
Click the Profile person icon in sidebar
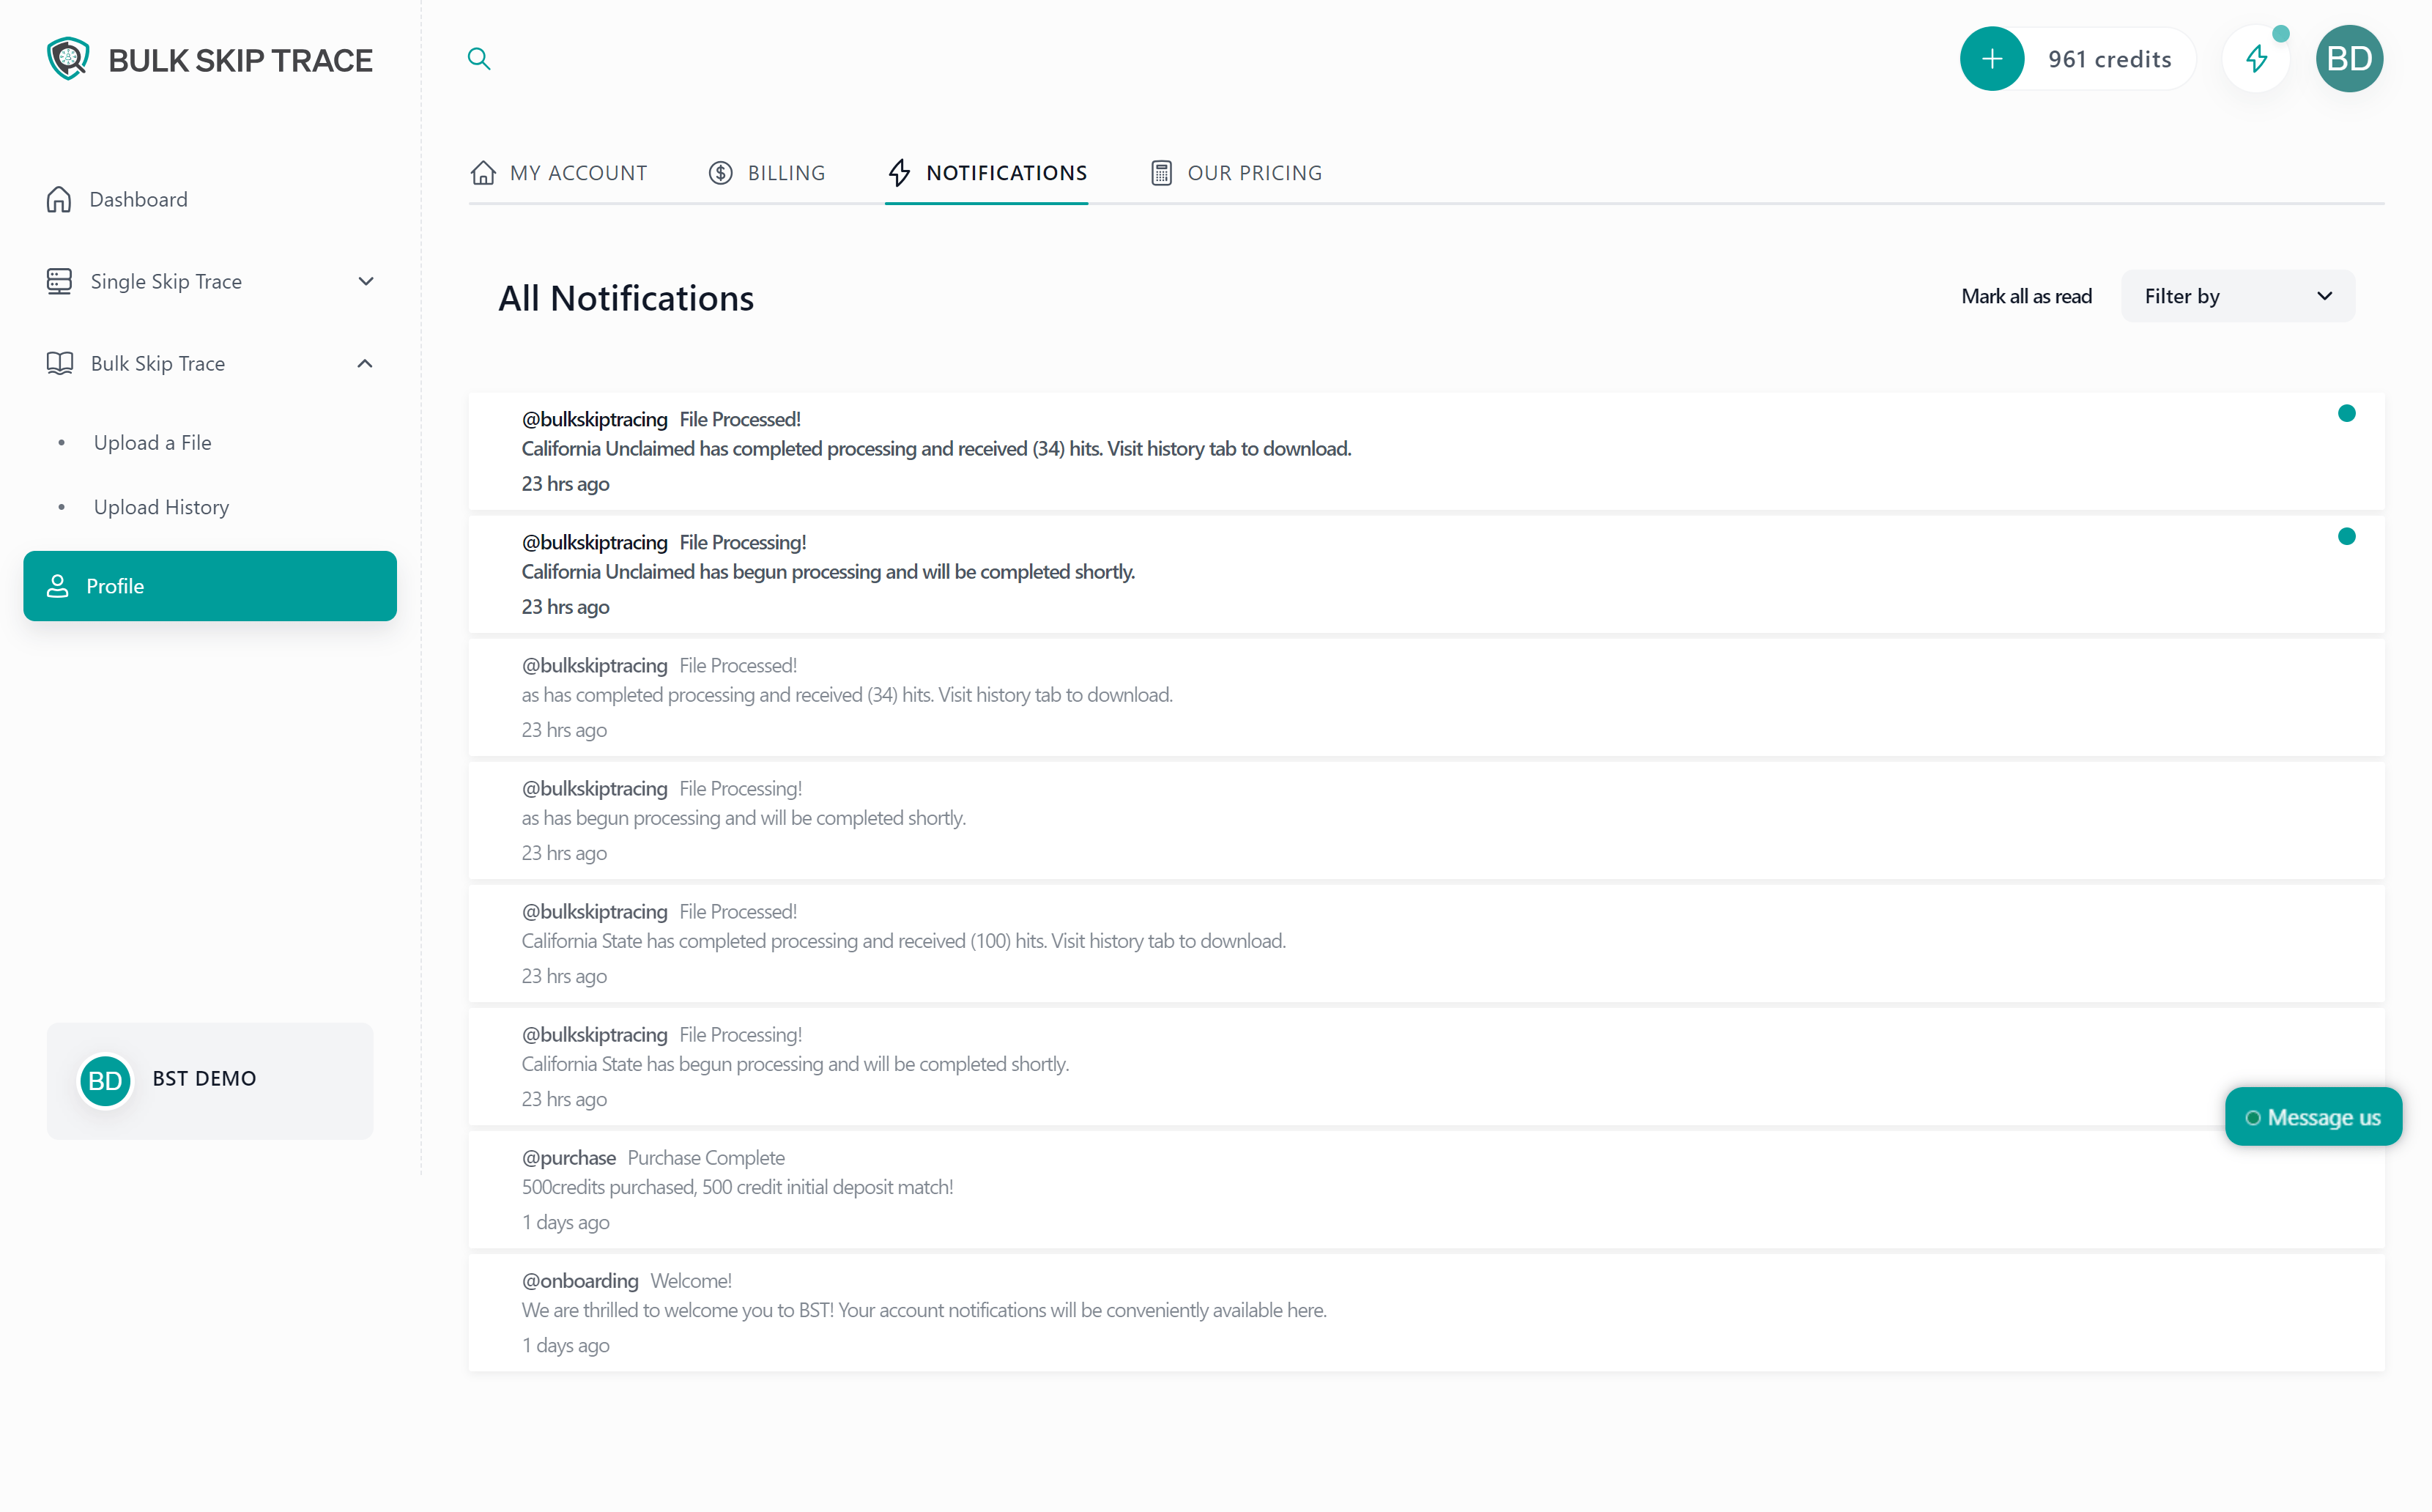click(58, 585)
